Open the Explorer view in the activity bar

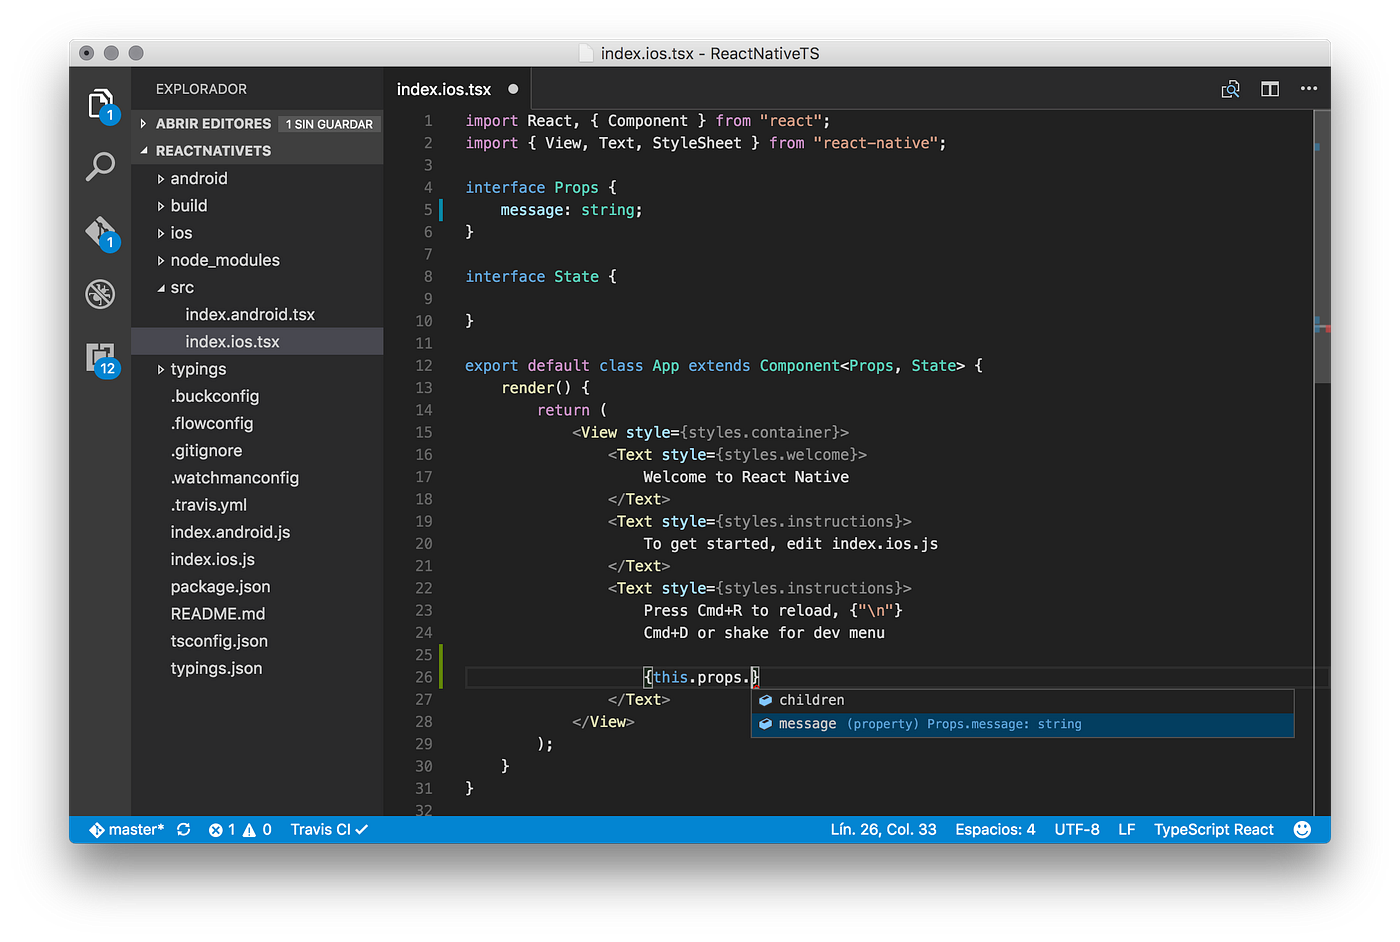pos(100,104)
